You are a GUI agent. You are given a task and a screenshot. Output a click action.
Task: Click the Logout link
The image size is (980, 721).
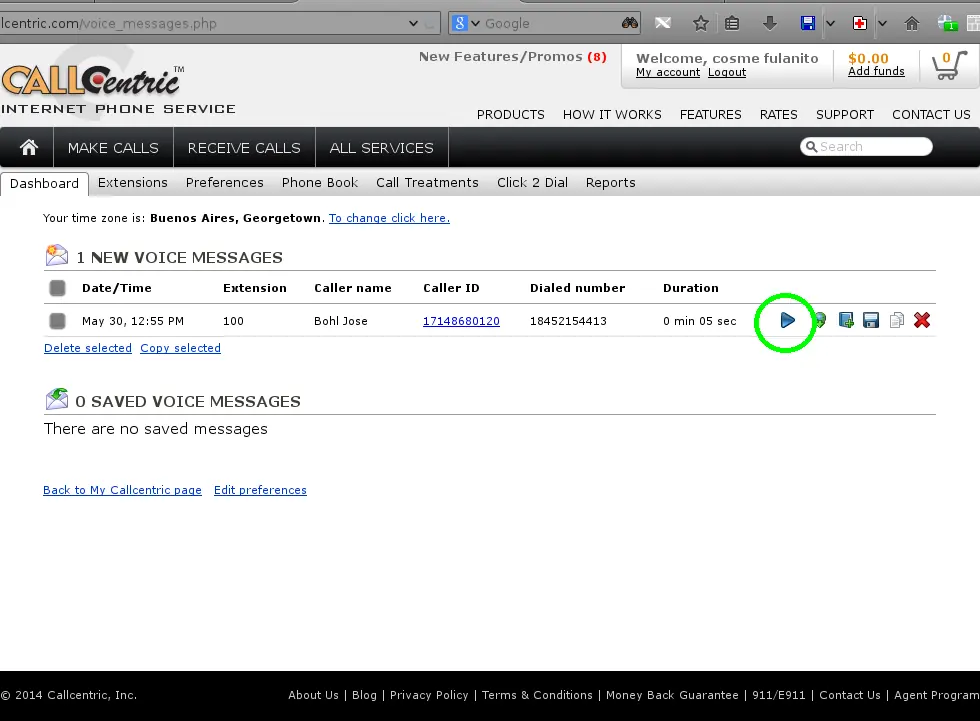coord(727,72)
